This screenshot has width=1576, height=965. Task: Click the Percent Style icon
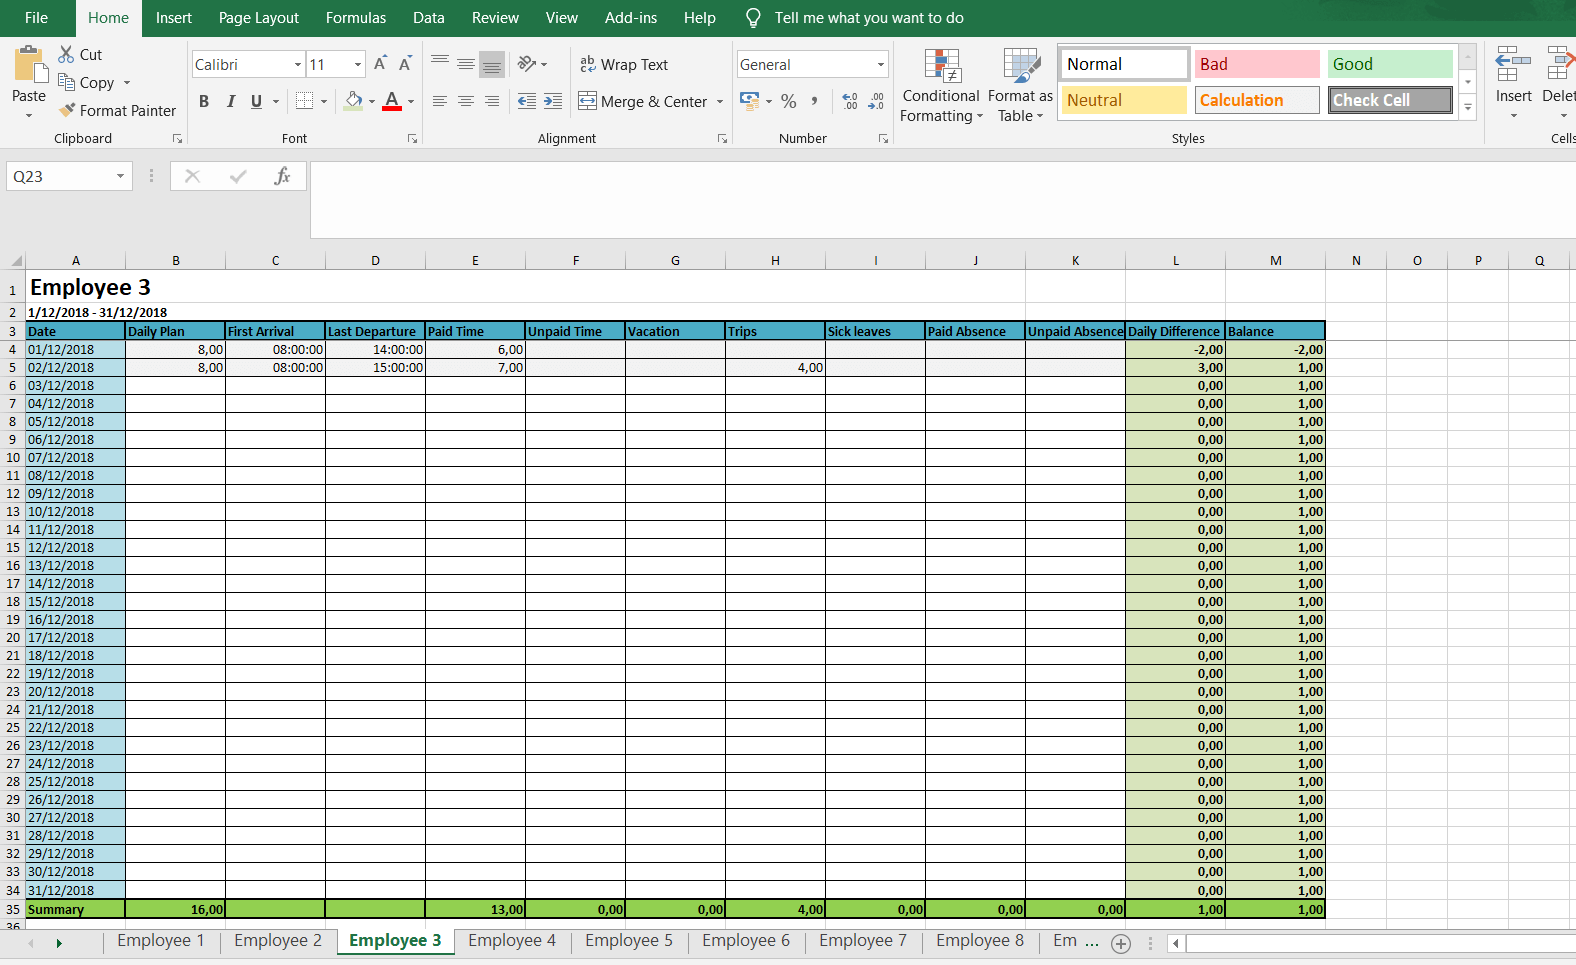click(789, 101)
